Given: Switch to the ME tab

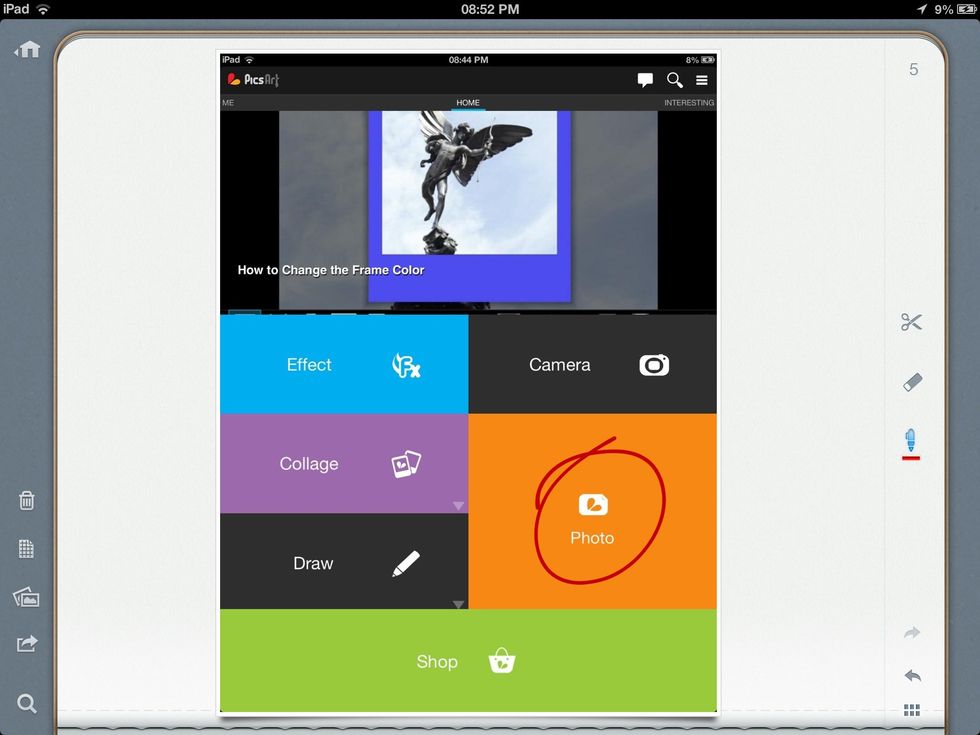Looking at the screenshot, I should tap(228, 102).
